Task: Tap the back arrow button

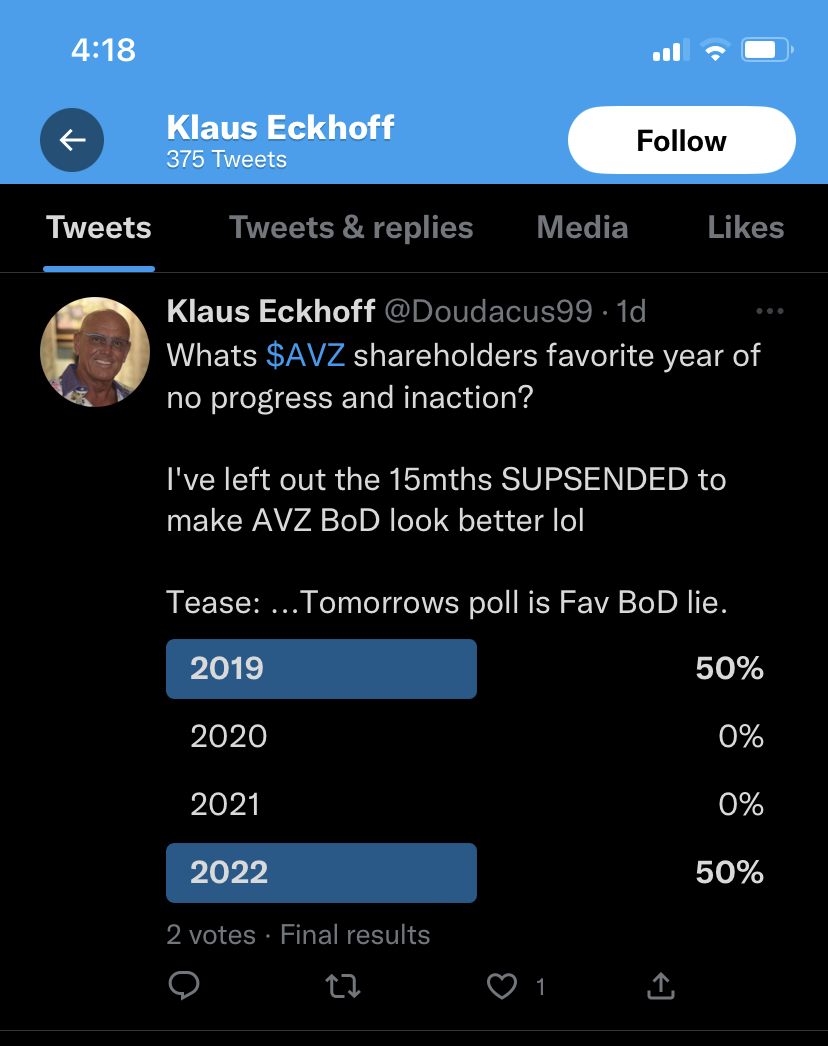Action: 72,140
